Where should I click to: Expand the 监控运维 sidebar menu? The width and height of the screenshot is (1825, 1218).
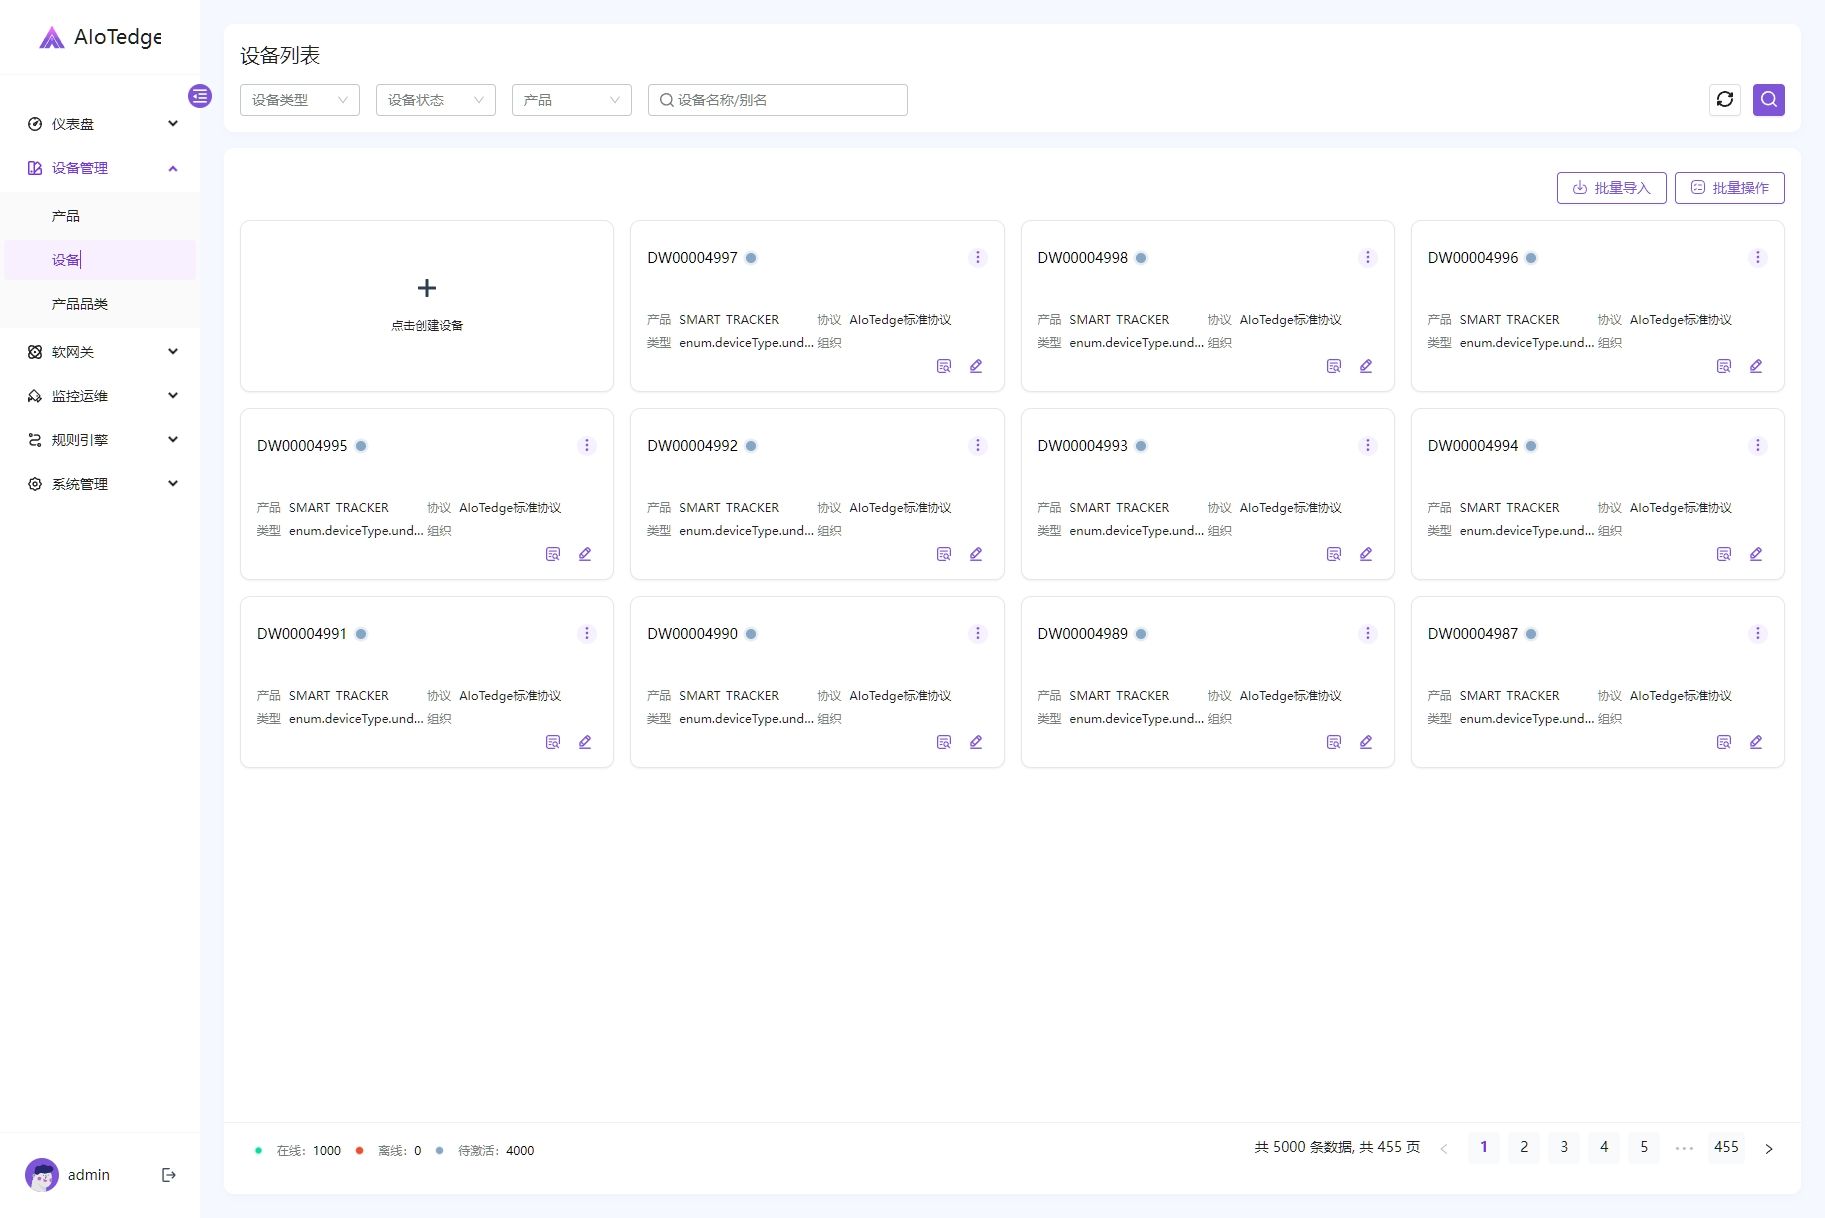tap(100, 396)
